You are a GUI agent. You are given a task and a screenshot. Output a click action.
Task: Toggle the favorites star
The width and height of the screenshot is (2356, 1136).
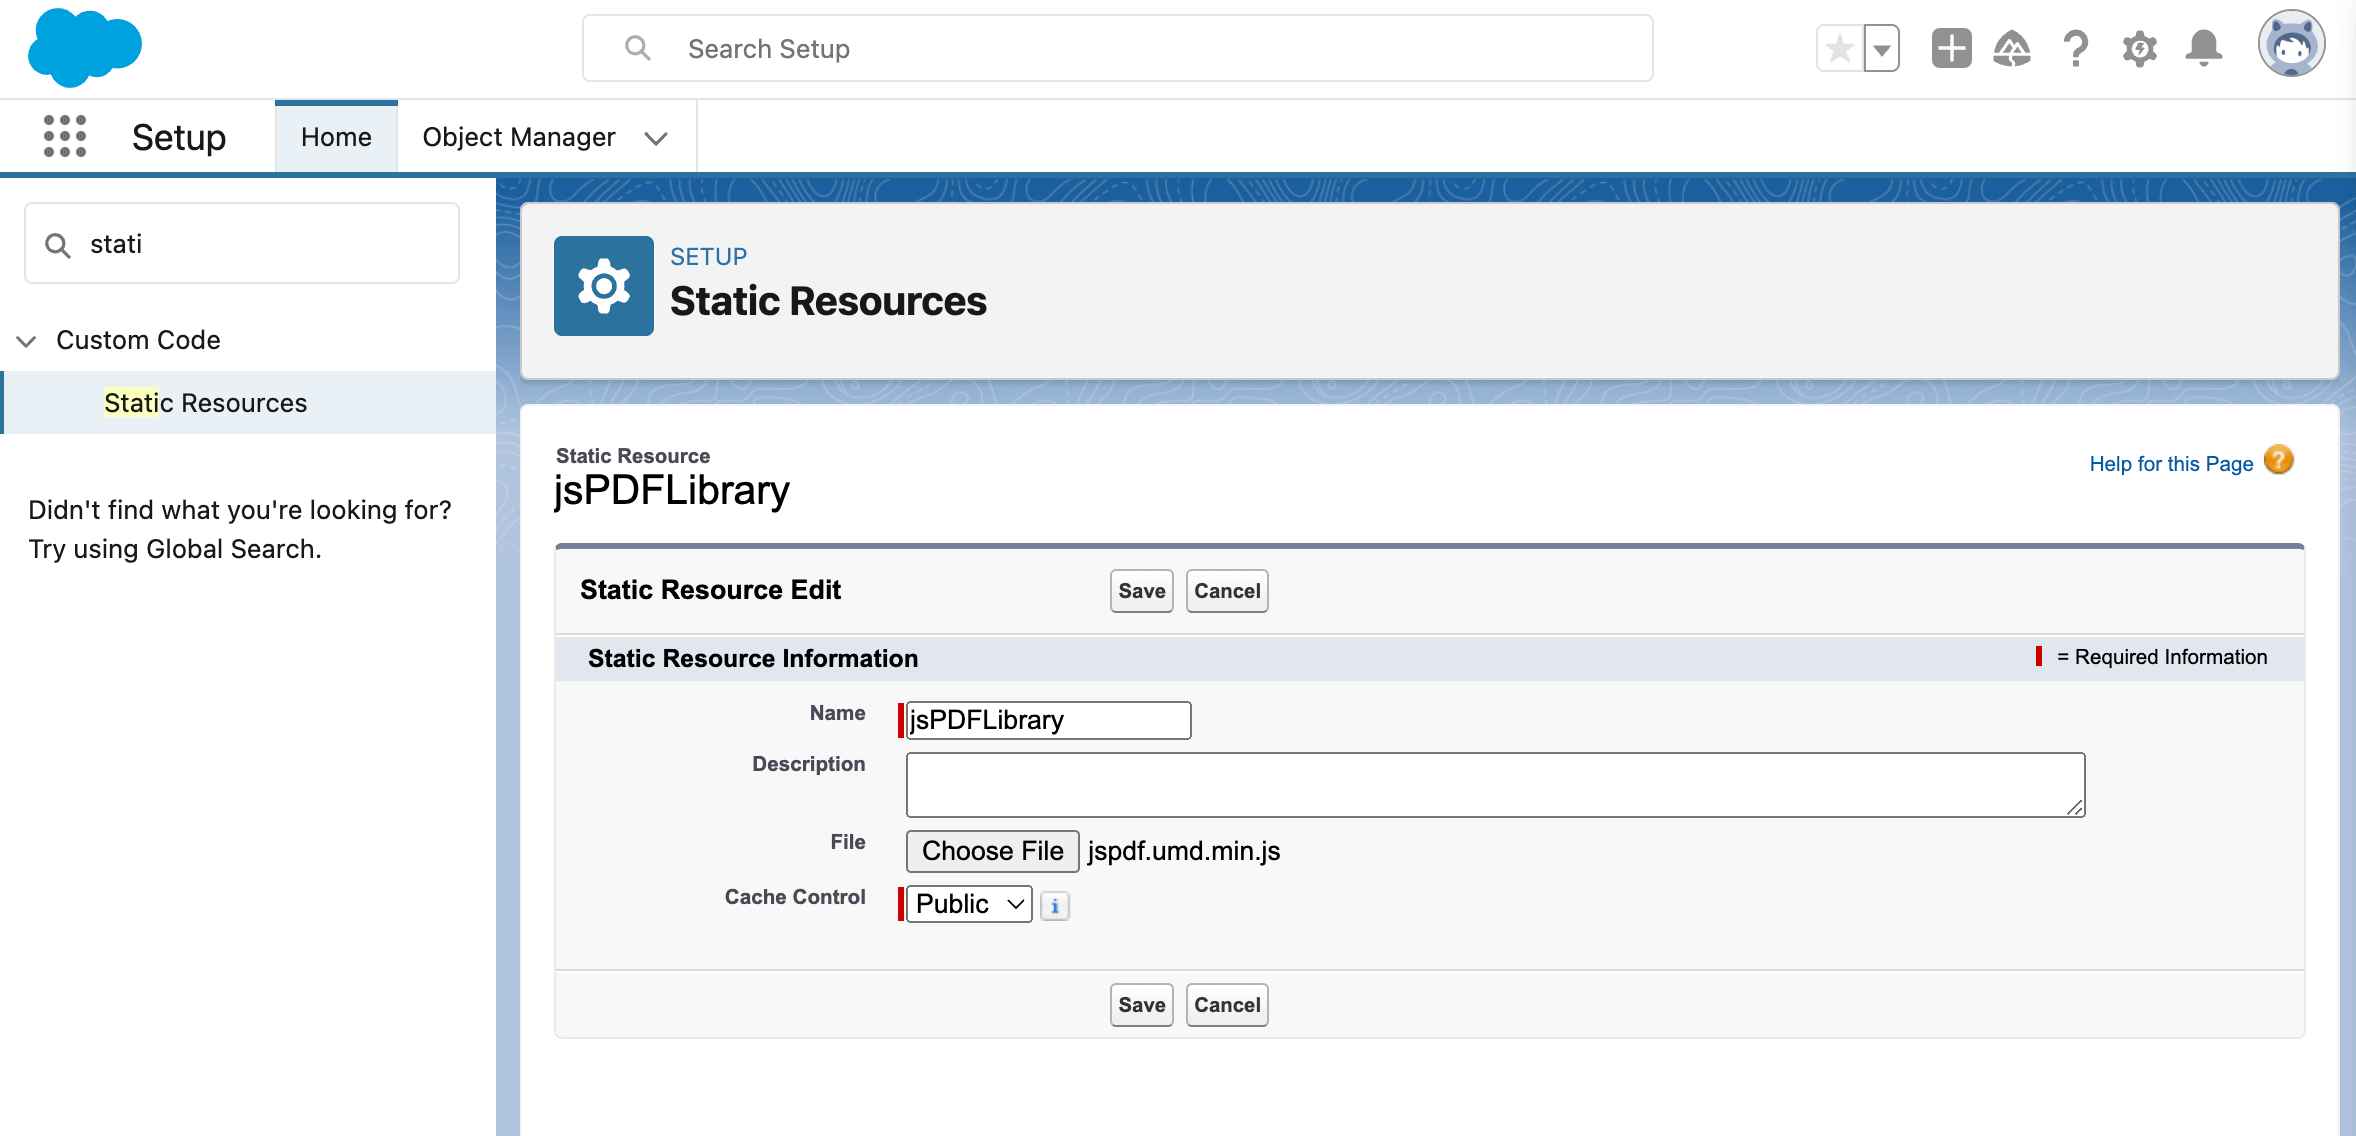pyautogui.click(x=1838, y=47)
